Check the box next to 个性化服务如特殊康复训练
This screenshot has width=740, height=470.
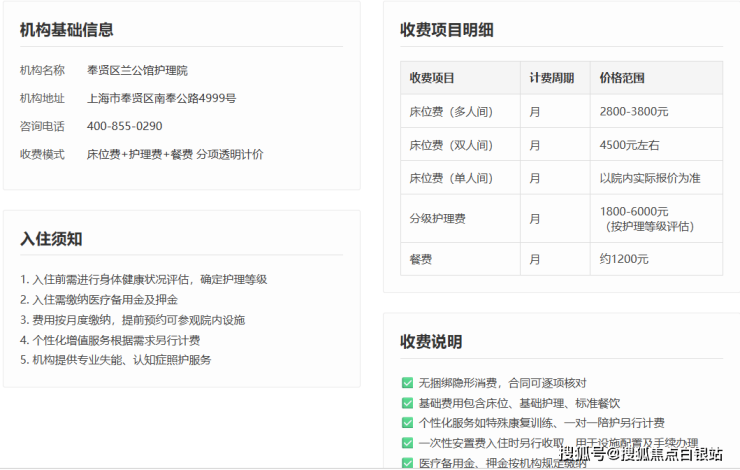point(407,423)
